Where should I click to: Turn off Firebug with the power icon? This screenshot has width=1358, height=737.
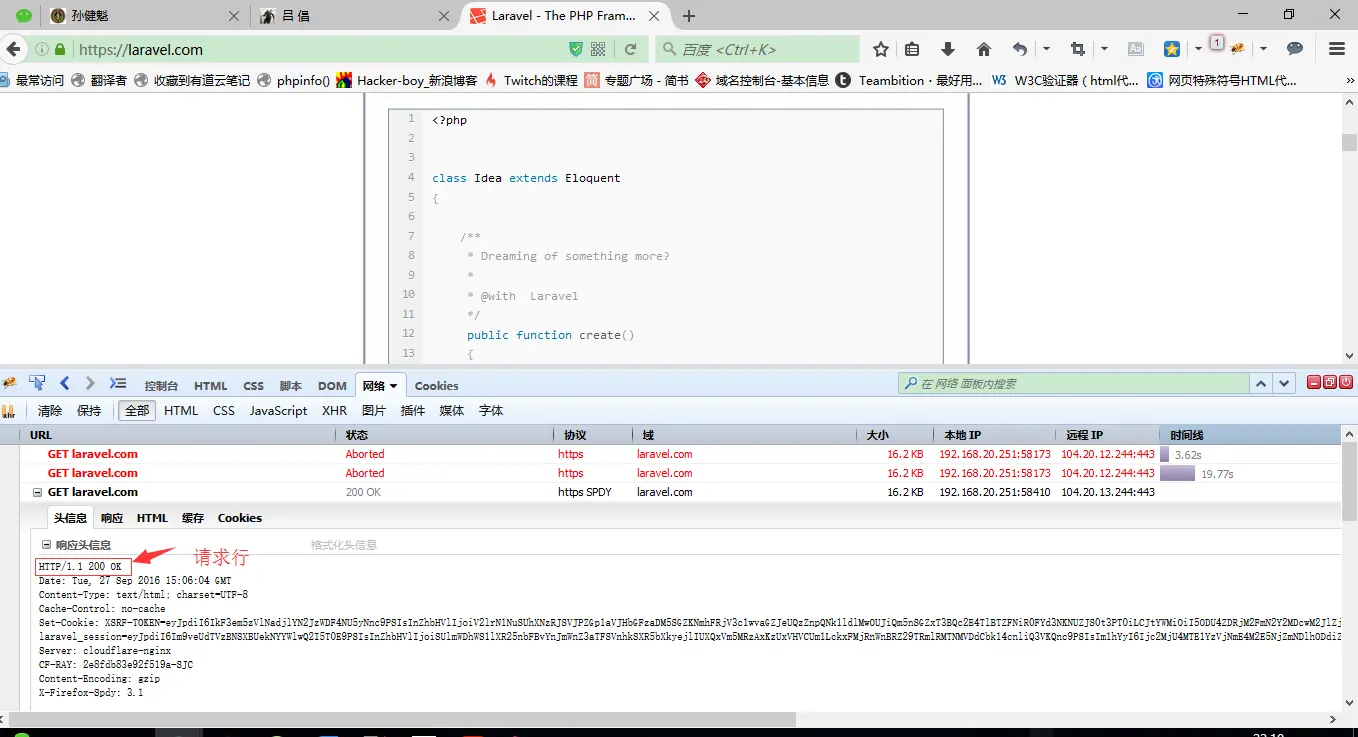(x=1346, y=382)
